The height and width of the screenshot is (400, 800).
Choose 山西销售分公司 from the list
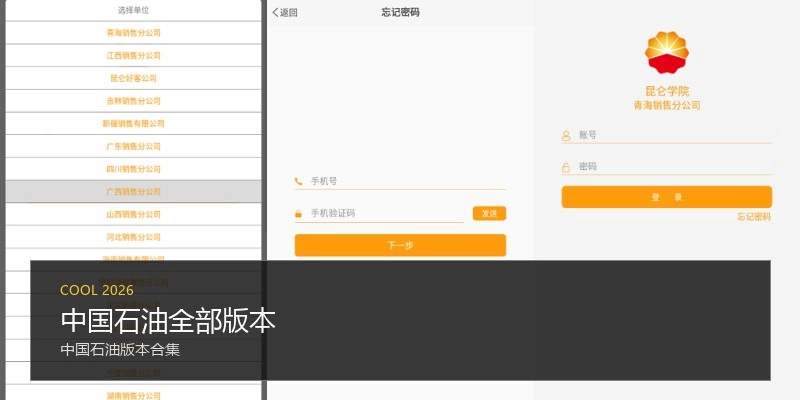pyautogui.click(x=133, y=214)
